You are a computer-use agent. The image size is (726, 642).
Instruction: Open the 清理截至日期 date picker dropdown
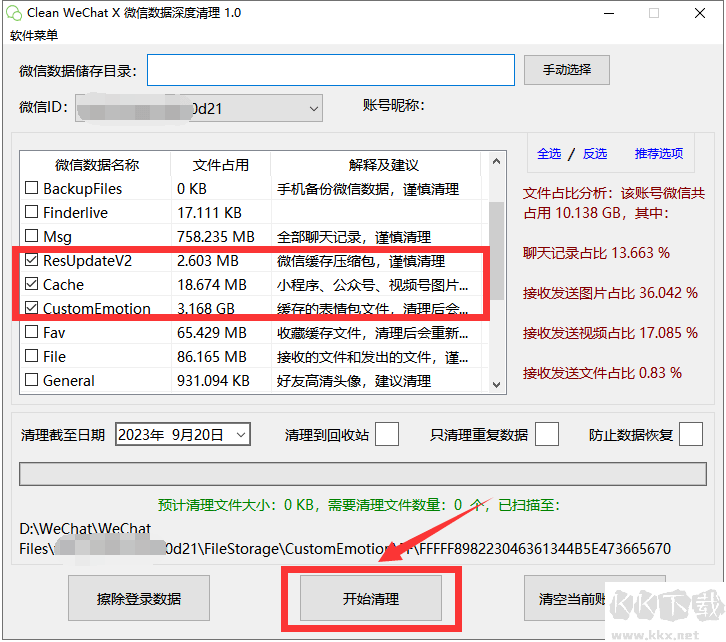tap(241, 435)
